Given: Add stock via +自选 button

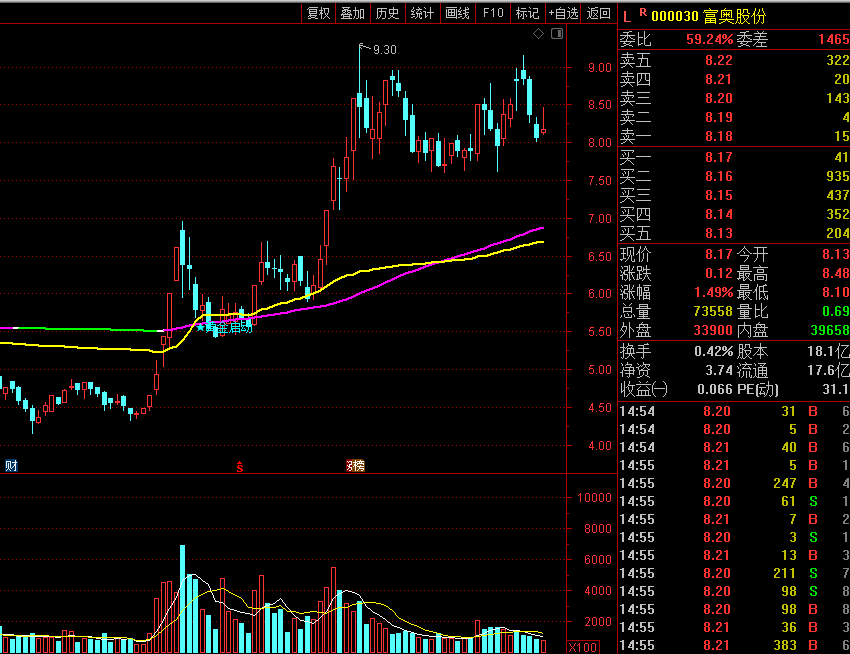Looking at the screenshot, I should pos(563,14).
